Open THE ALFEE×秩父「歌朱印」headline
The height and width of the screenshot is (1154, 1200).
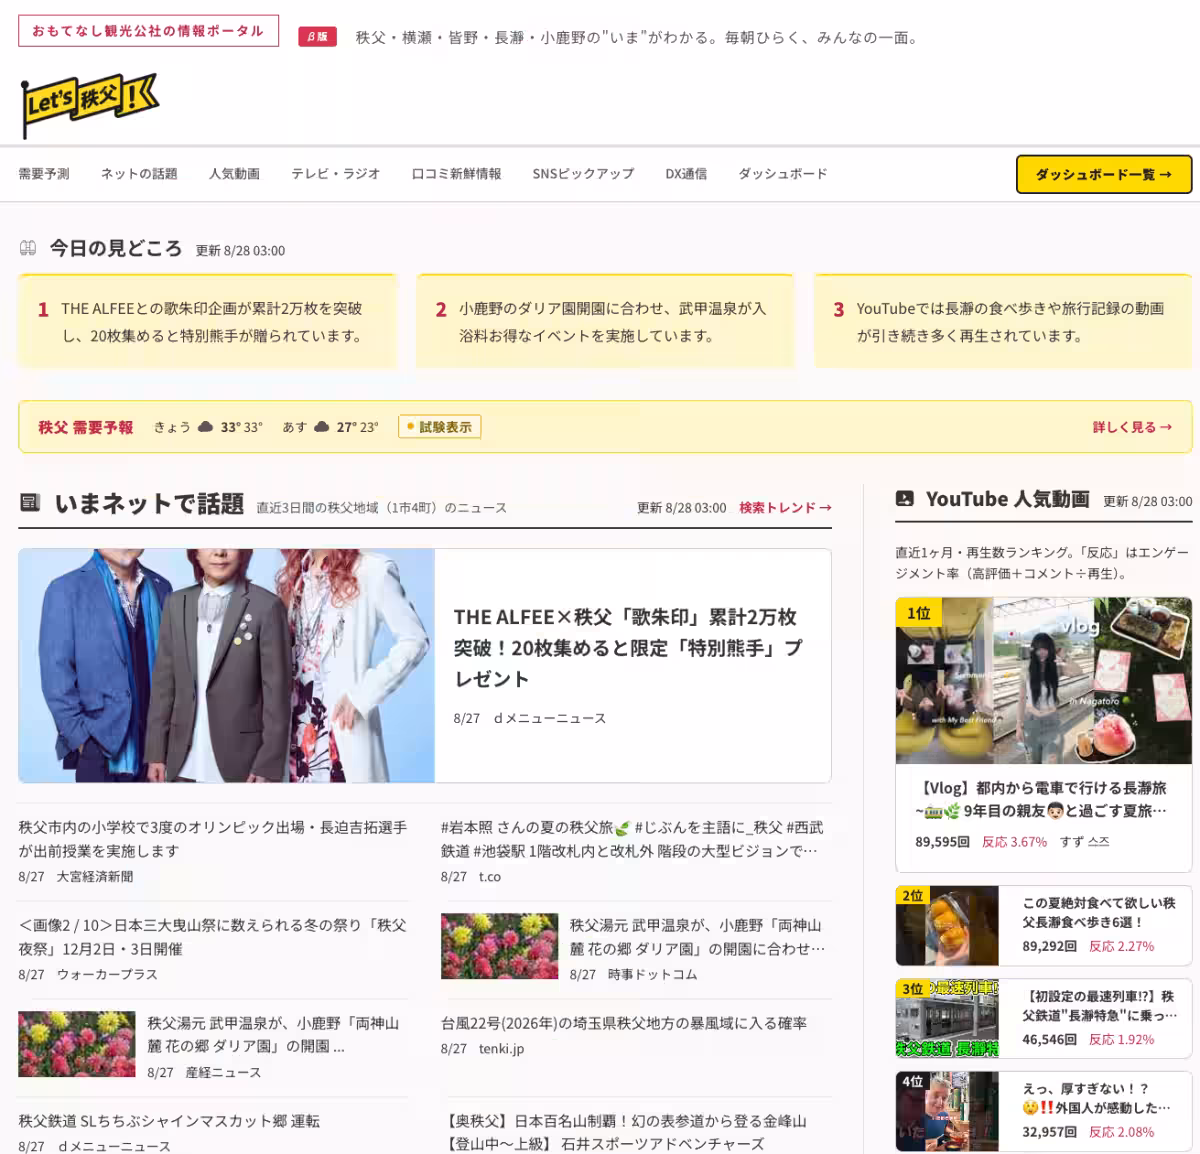[630, 647]
